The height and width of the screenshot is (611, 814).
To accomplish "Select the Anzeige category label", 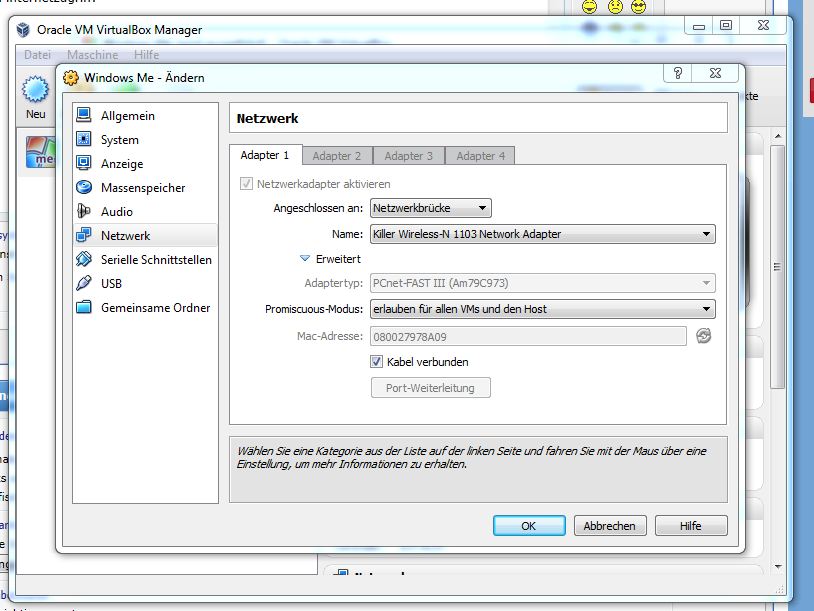I will (122, 164).
